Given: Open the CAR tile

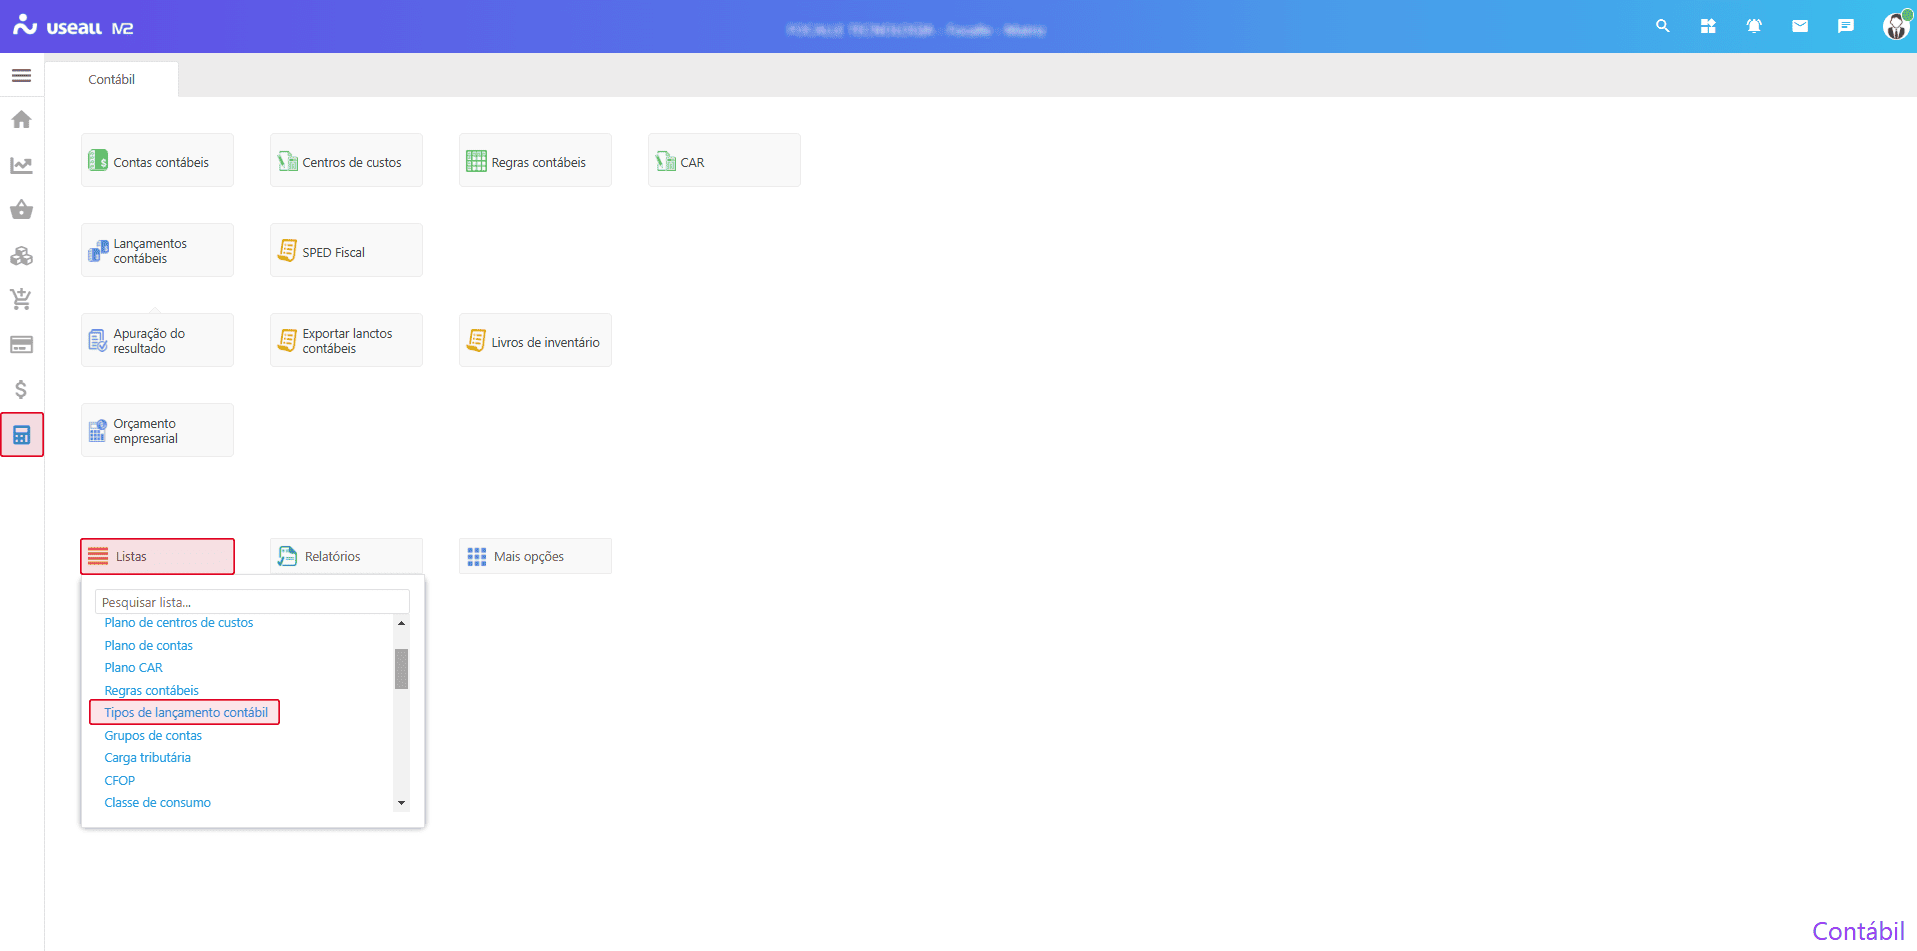Looking at the screenshot, I should tap(724, 160).
